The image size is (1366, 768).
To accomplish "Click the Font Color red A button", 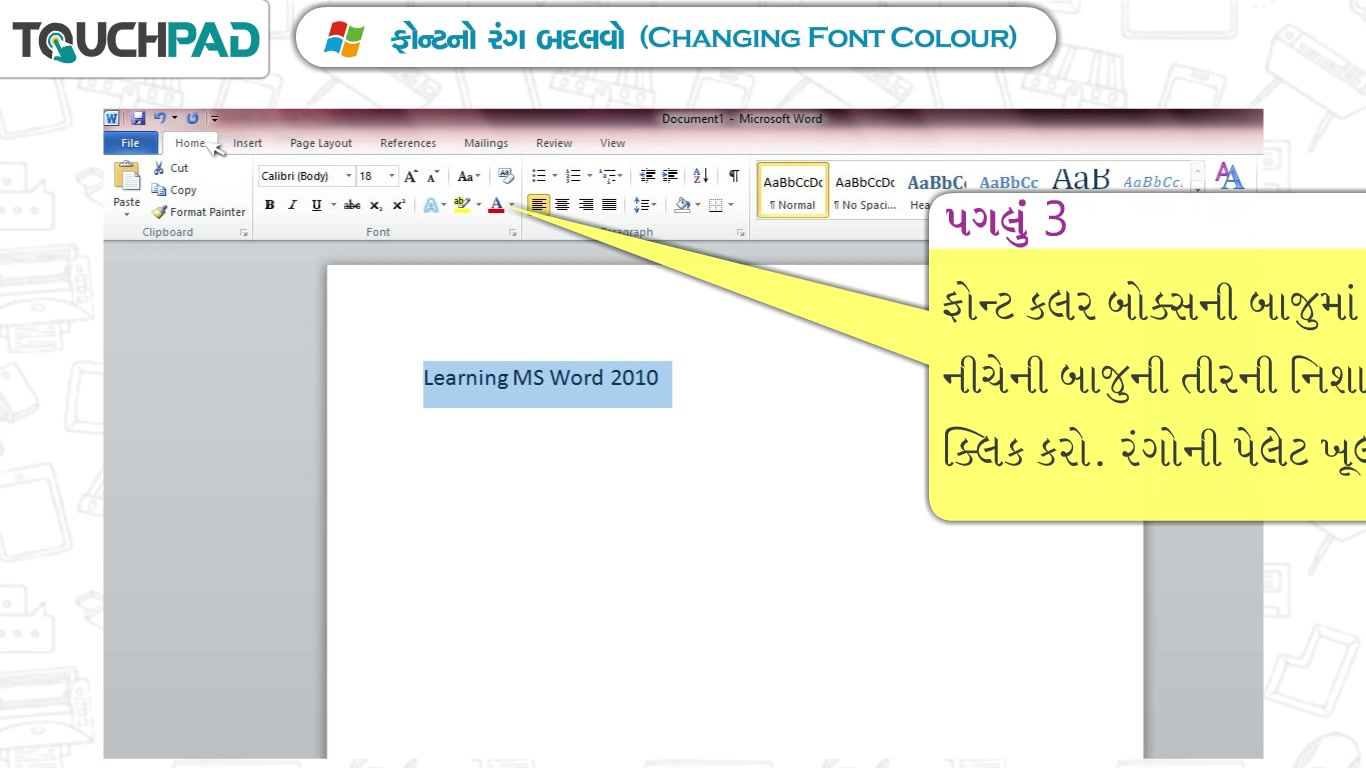I will 496,205.
